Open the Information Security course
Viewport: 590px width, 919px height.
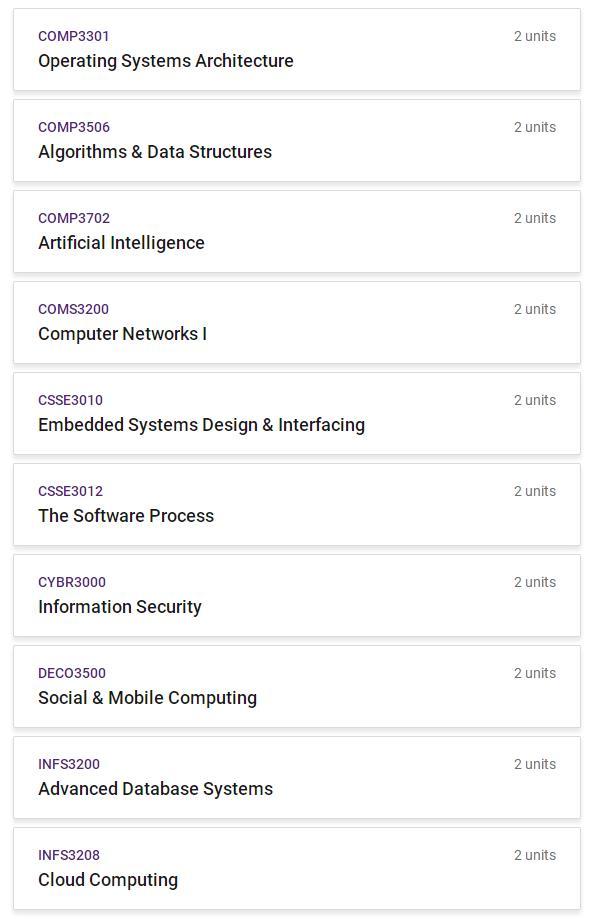pyautogui.click(x=296, y=595)
